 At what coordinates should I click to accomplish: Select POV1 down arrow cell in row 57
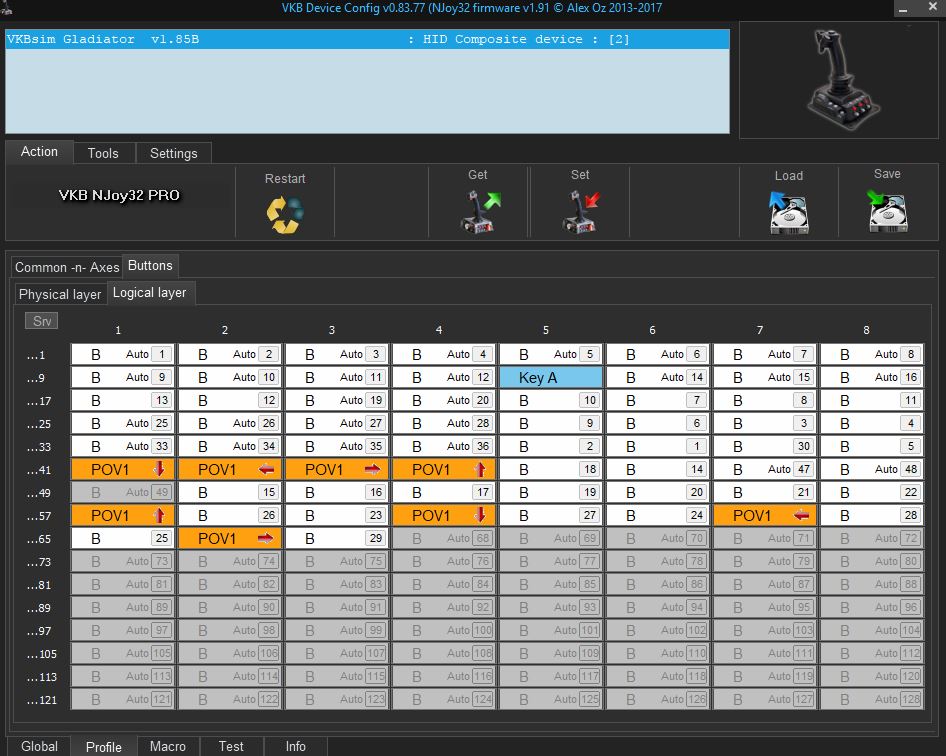click(x=444, y=515)
